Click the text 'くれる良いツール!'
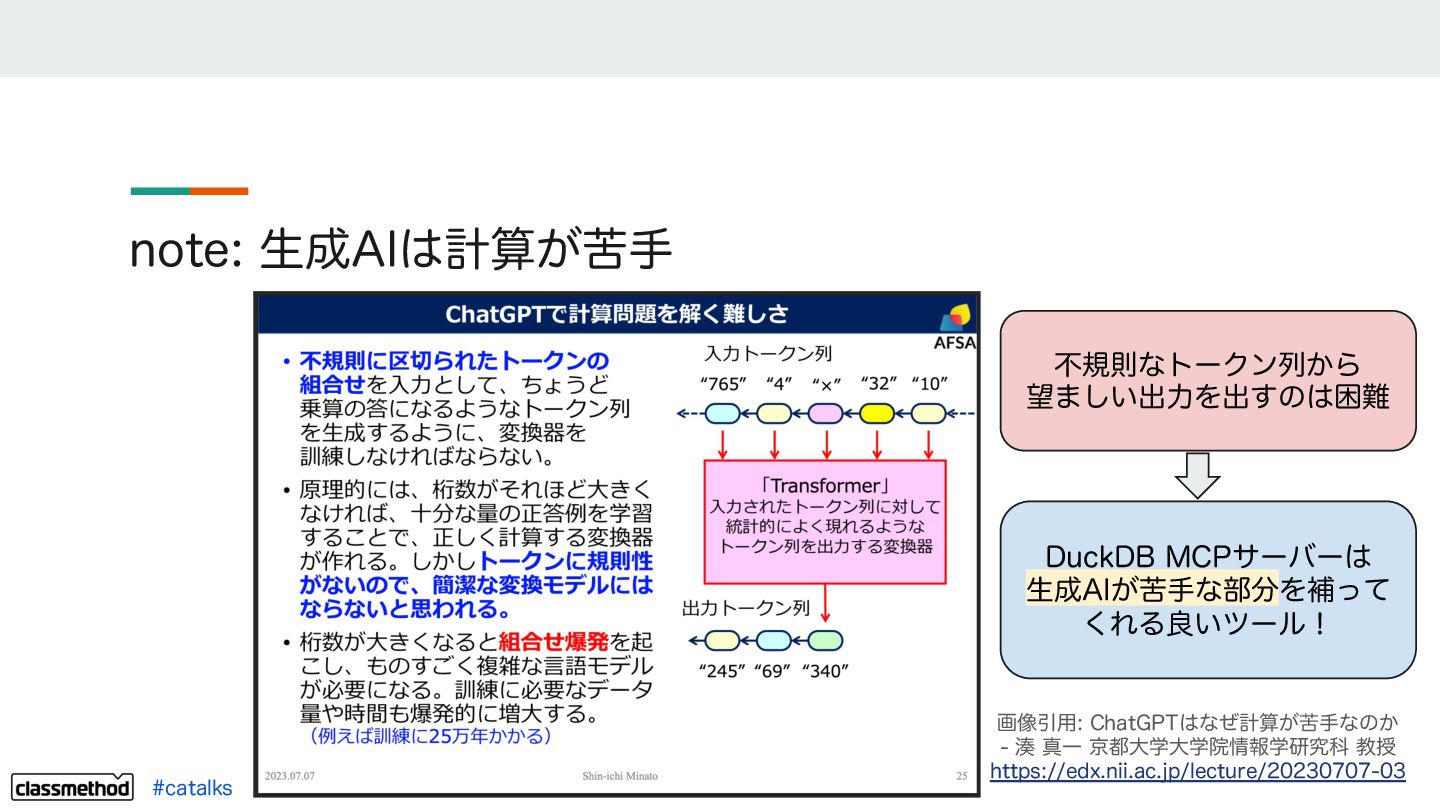 point(1208,623)
